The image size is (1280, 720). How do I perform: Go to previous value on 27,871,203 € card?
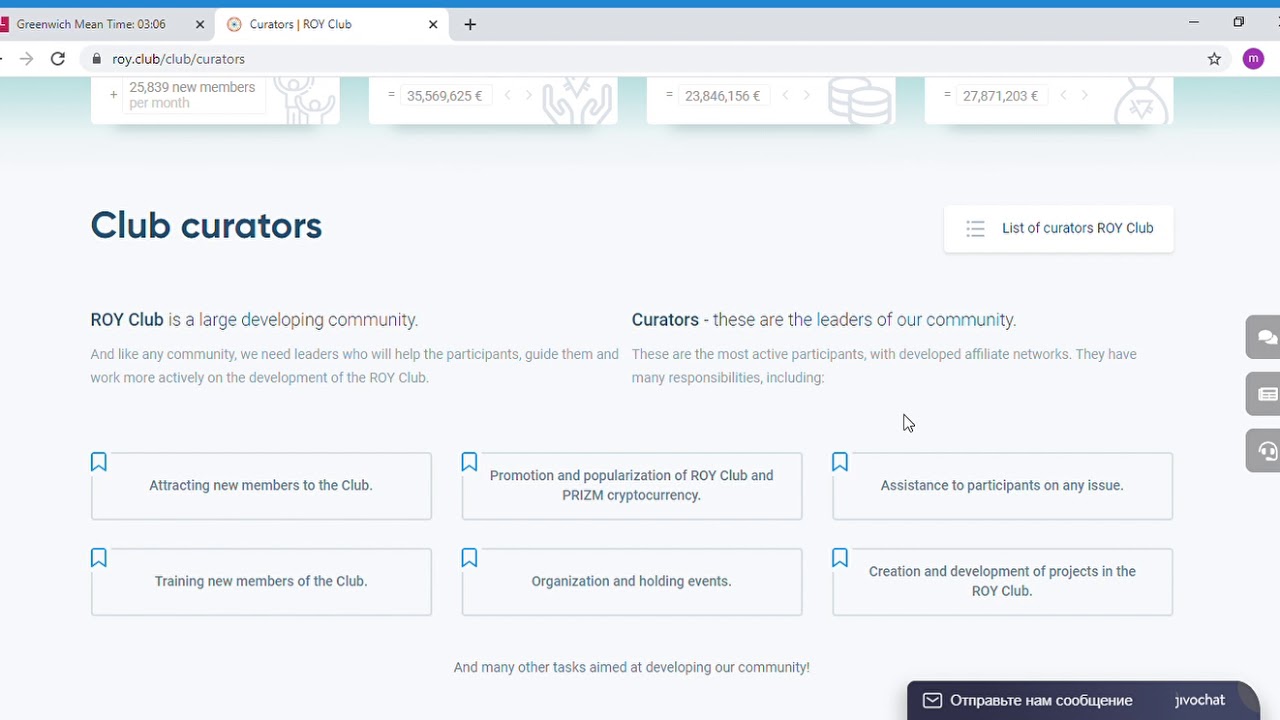(1063, 96)
